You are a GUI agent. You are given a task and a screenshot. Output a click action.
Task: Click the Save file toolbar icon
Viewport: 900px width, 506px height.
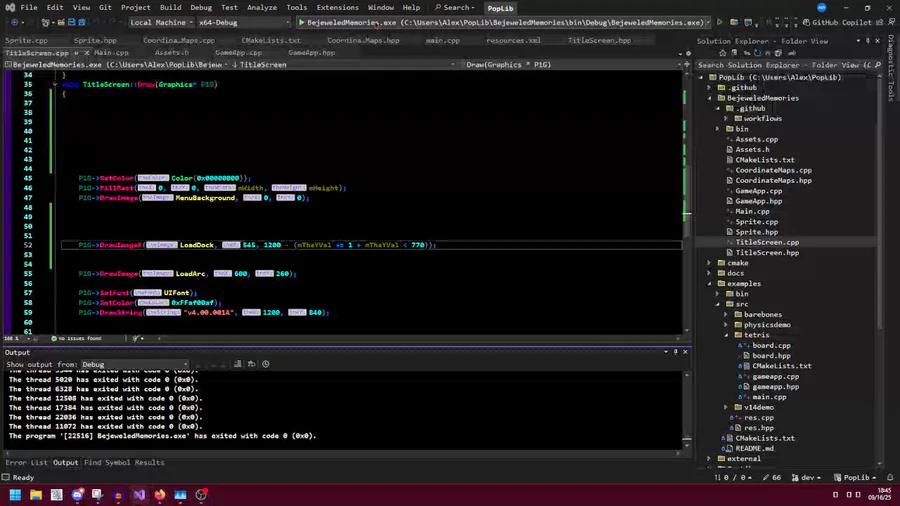[x=72, y=22]
